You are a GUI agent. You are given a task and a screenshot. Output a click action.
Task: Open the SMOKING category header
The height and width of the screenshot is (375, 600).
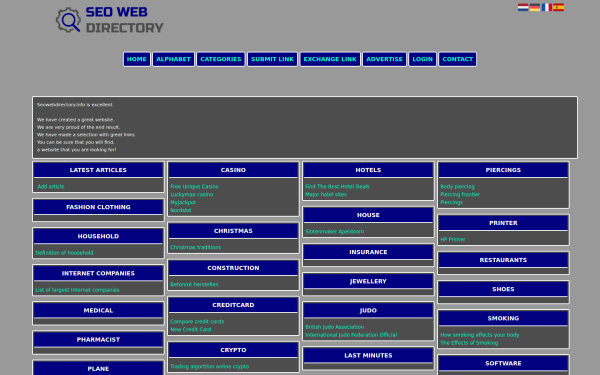coord(503,319)
